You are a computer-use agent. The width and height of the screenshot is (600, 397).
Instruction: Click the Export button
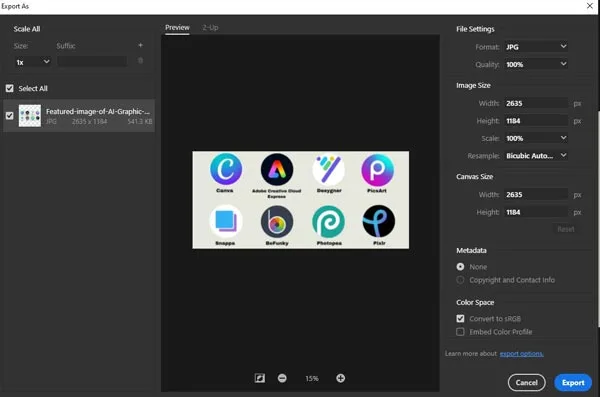click(573, 382)
